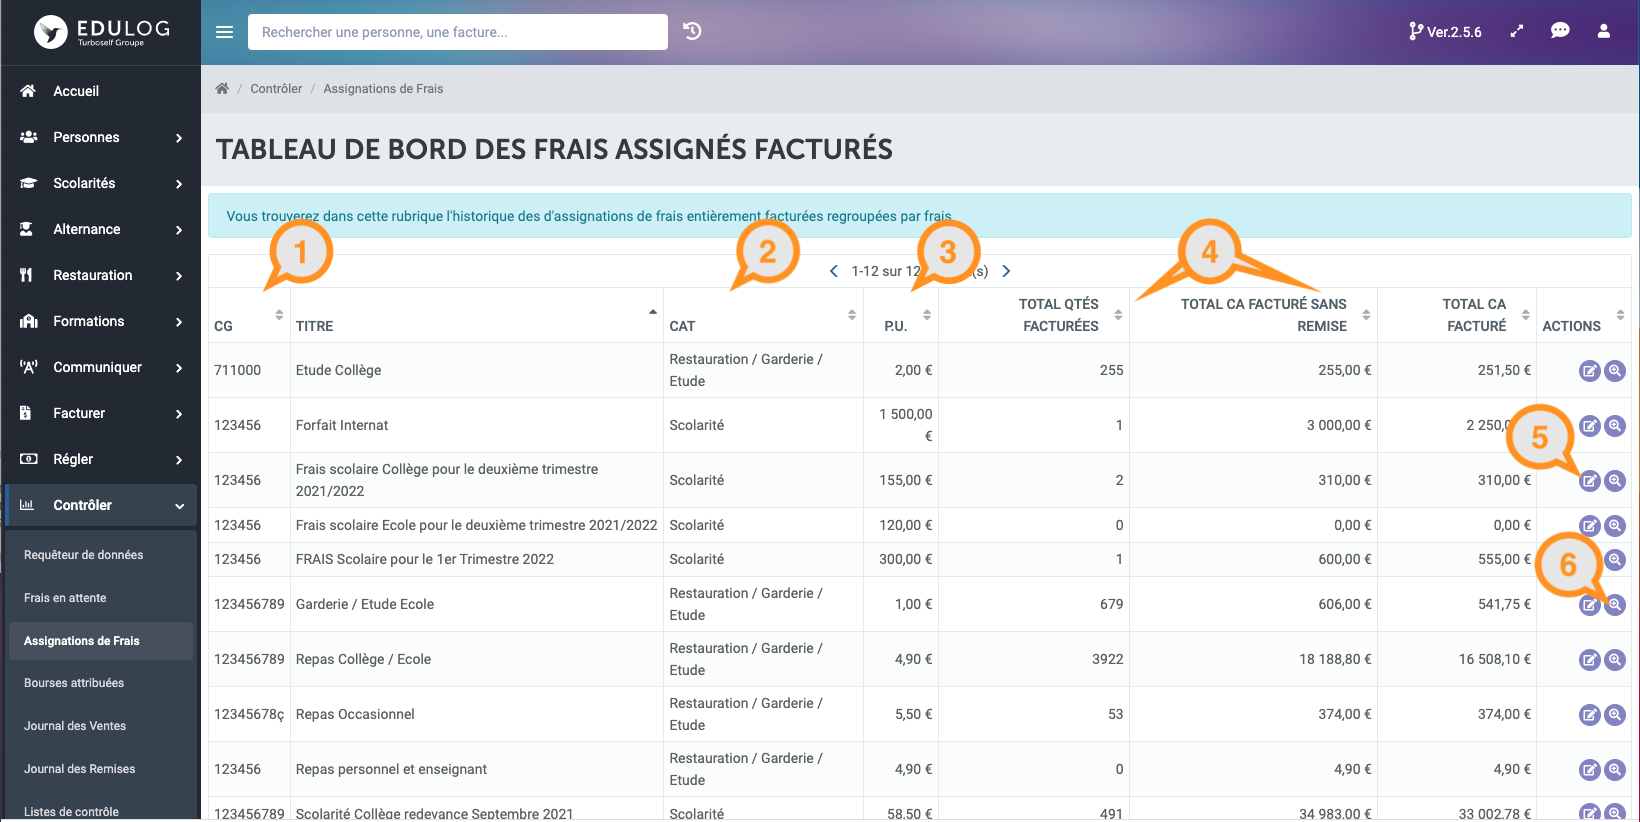Open the chat messages icon
This screenshot has width=1640, height=822.
pyautogui.click(x=1560, y=31)
